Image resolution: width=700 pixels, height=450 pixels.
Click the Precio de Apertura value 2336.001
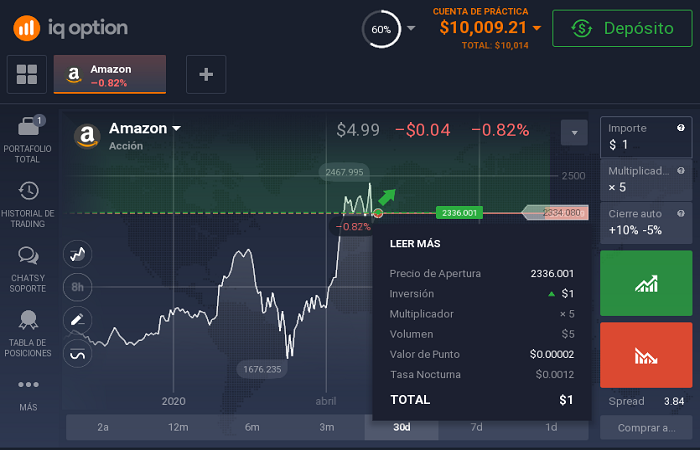(552, 274)
